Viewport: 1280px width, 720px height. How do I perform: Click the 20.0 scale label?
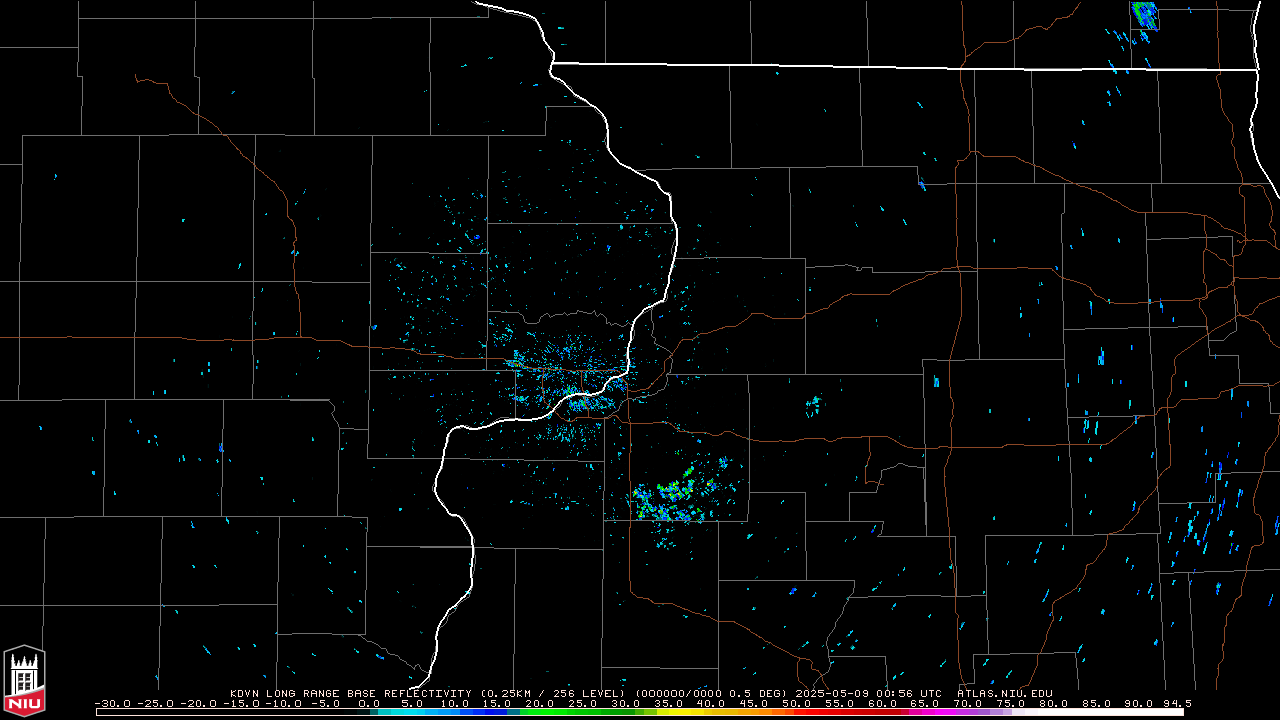click(539, 703)
